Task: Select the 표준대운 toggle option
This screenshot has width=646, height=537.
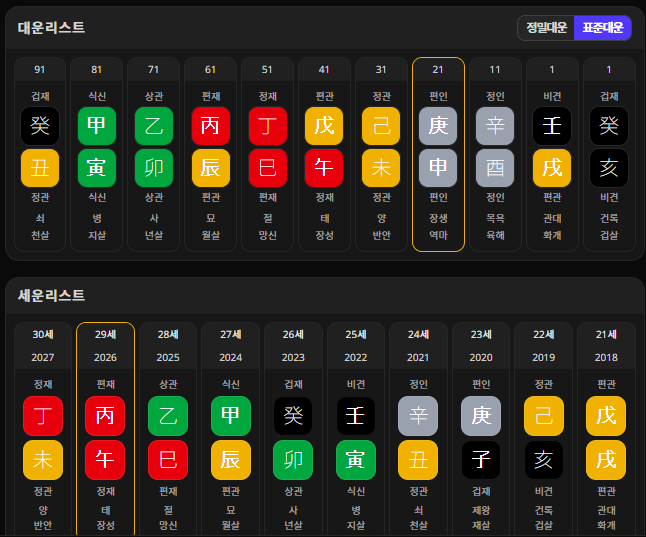Action: [x=602, y=28]
